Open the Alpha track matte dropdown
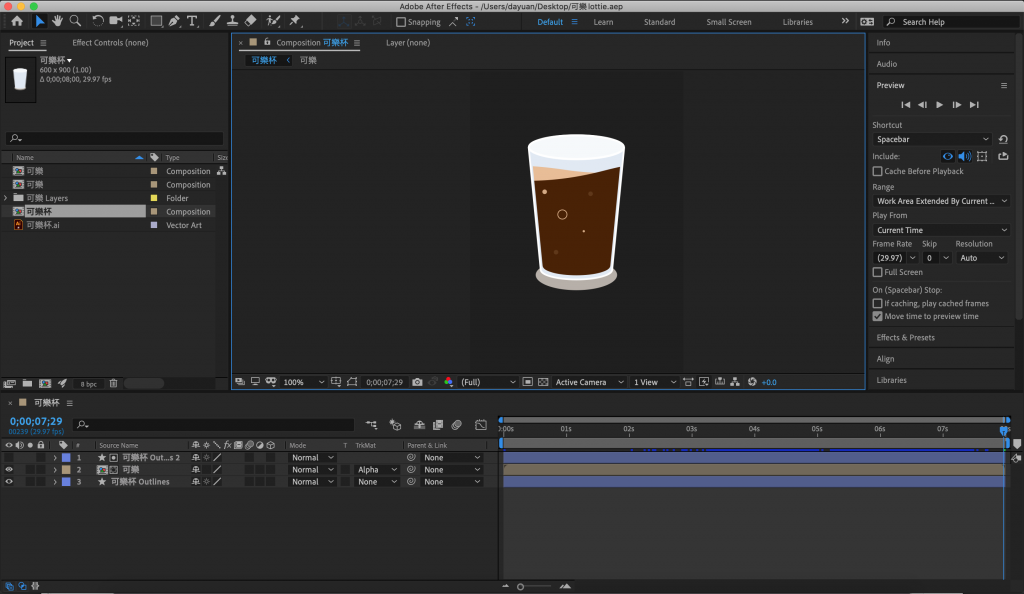1024x594 pixels. pyautogui.click(x=377, y=469)
